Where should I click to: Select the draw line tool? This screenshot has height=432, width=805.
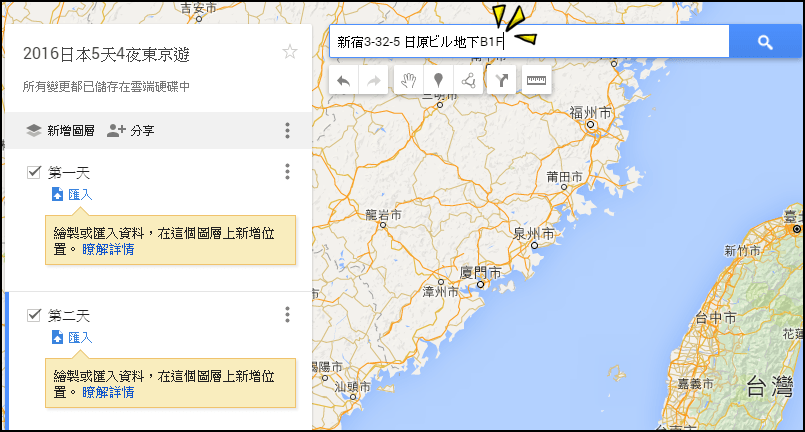[468, 80]
